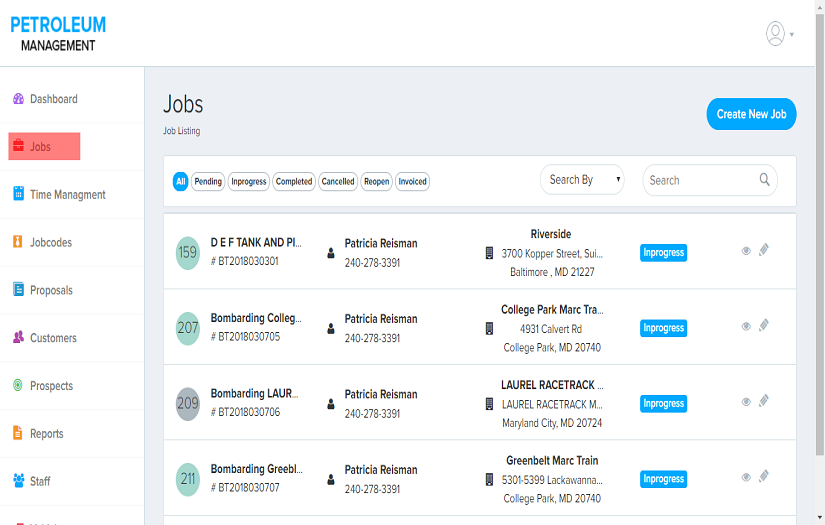Filter jobs by Inprogress status
The height and width of the screenshot is (525, 825).
tap(249, 181)
